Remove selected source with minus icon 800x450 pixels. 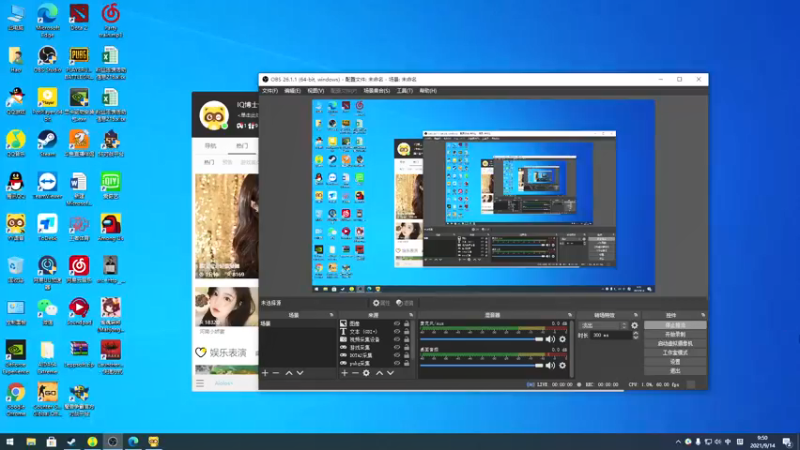355,373
